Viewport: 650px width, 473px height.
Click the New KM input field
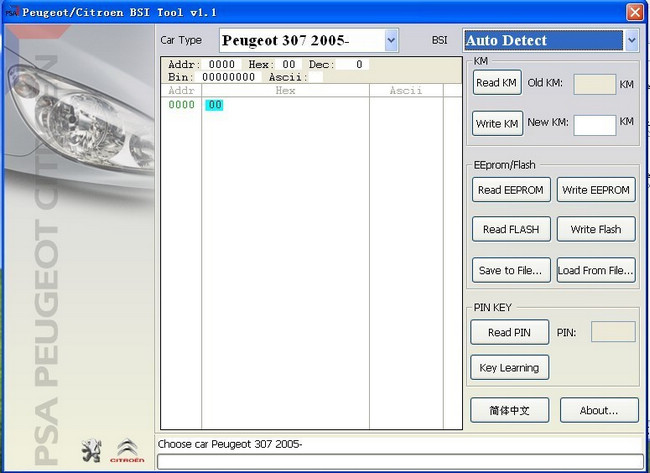[x=594, y=125]
